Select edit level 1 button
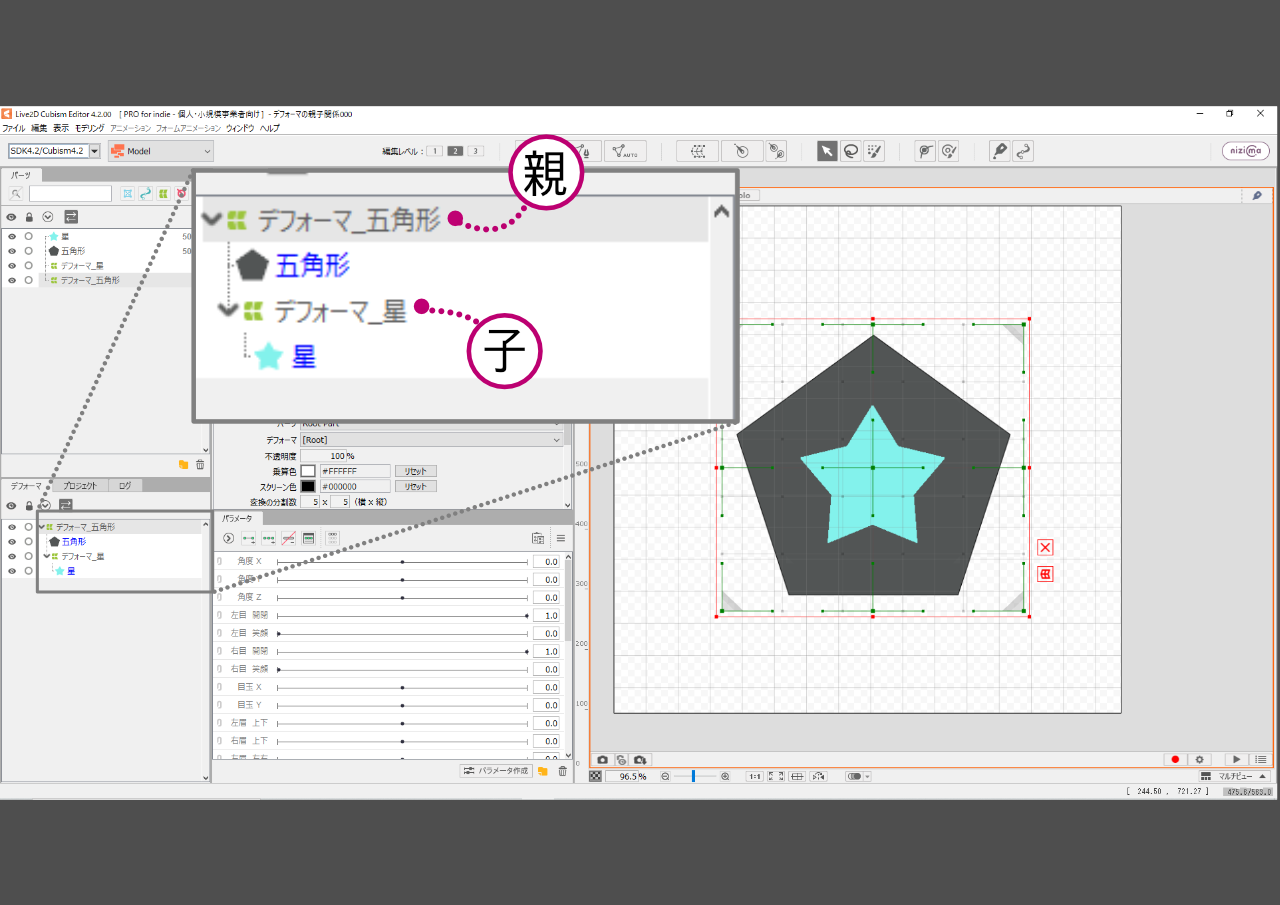1280x905 pixels. [x=435, y=151]
